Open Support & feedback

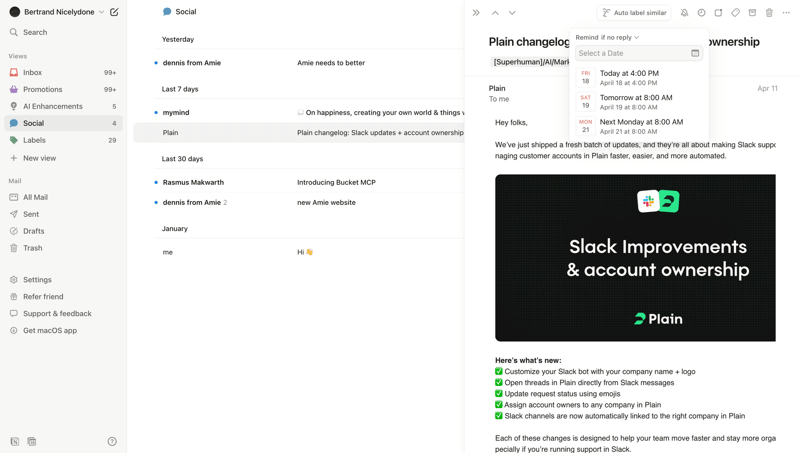[x=63, y=313]
